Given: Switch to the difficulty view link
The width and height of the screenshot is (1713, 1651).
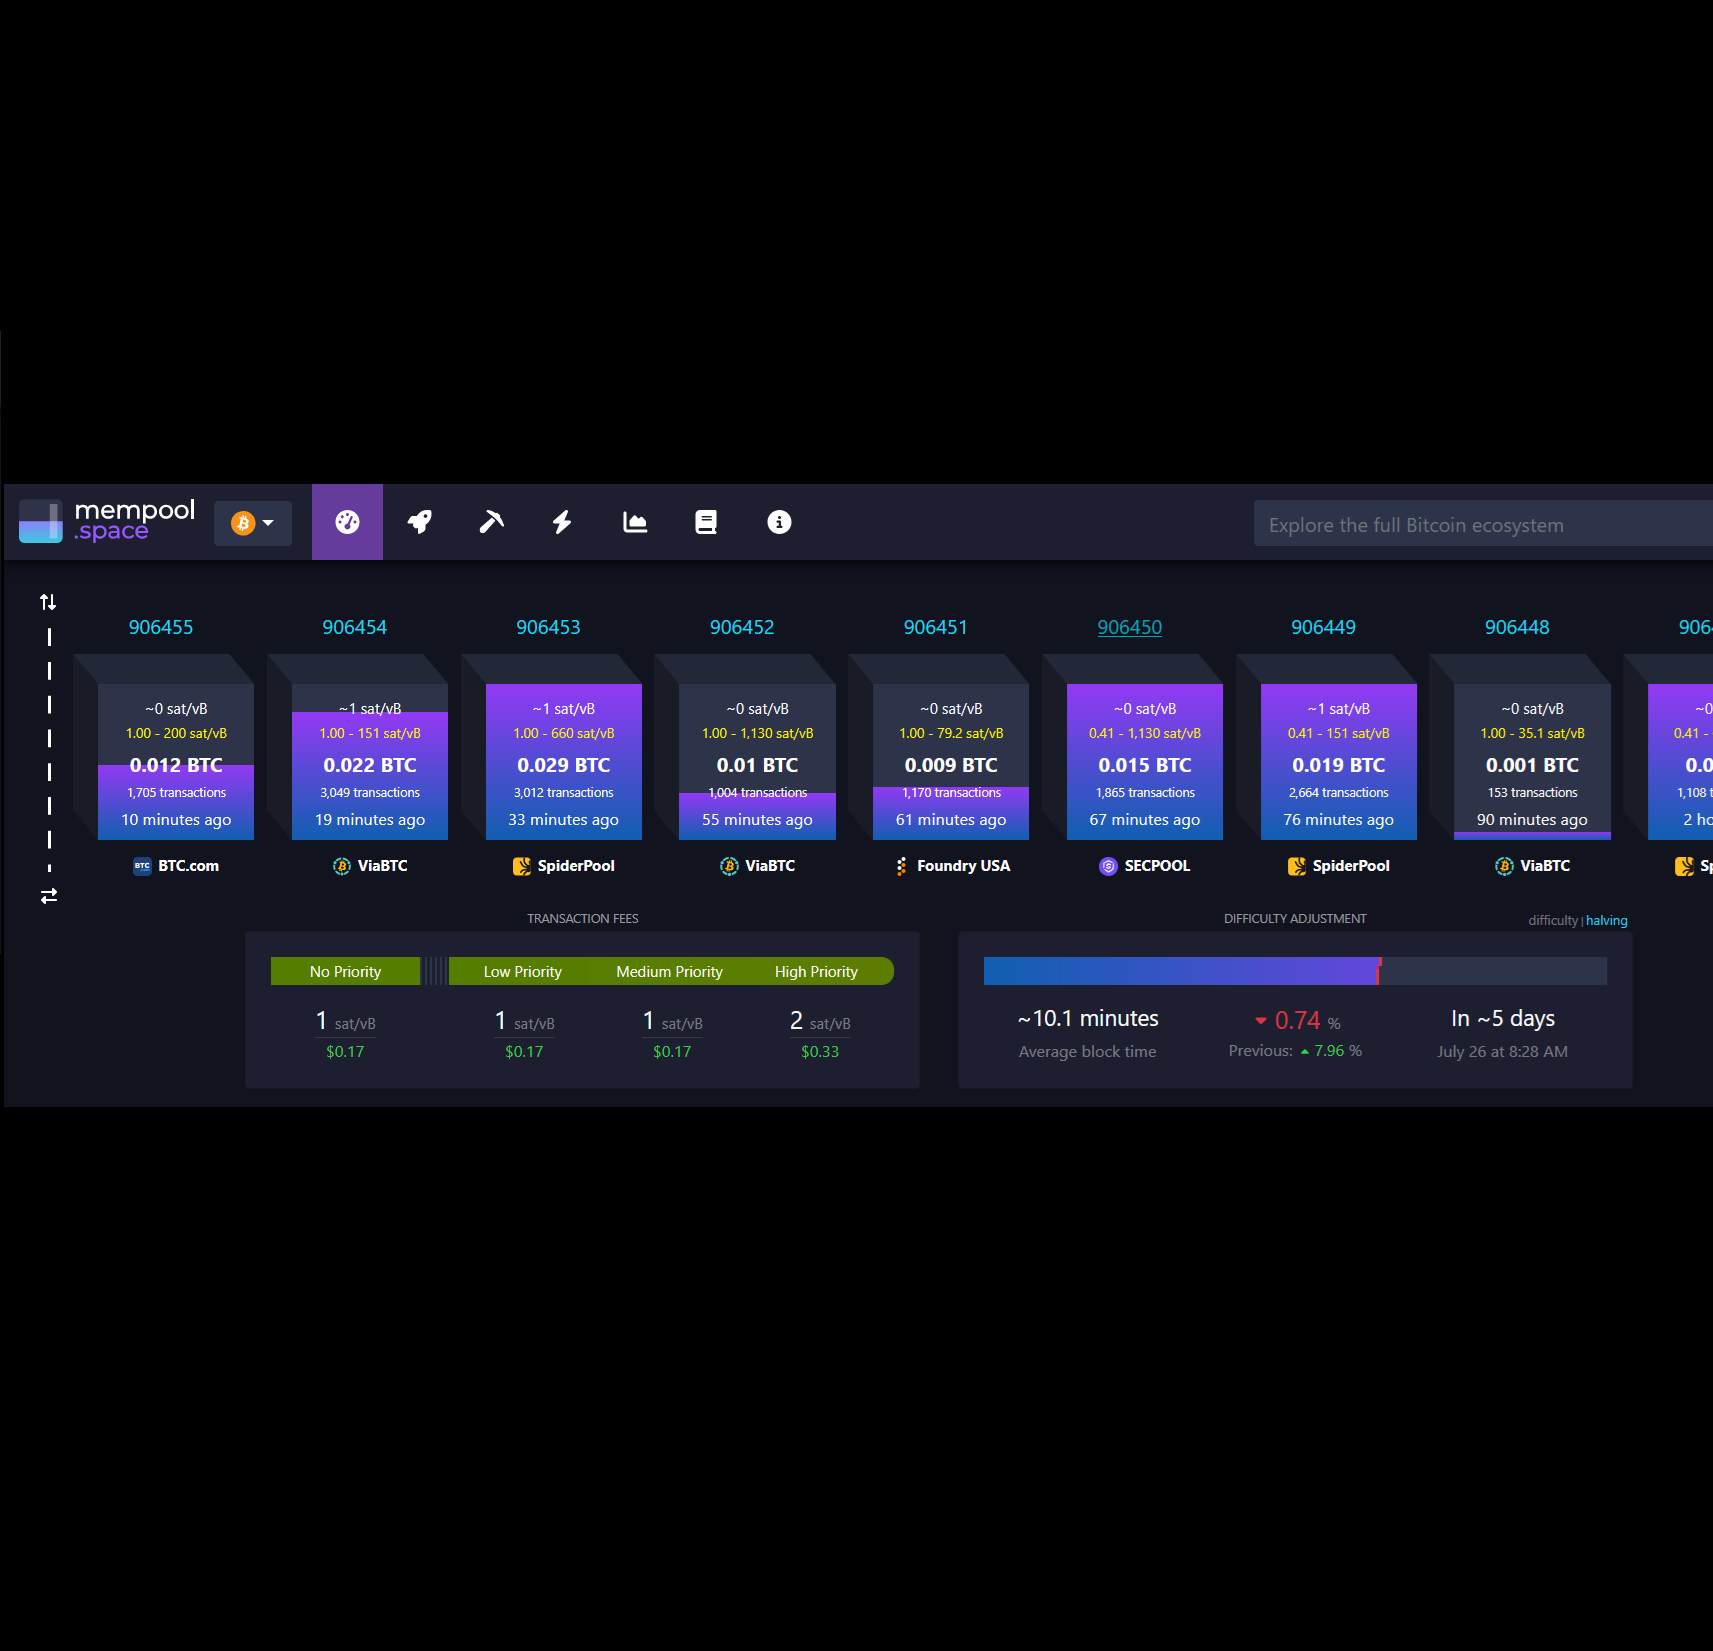Looking at the screenshot, I should [x=1553, y=921].
